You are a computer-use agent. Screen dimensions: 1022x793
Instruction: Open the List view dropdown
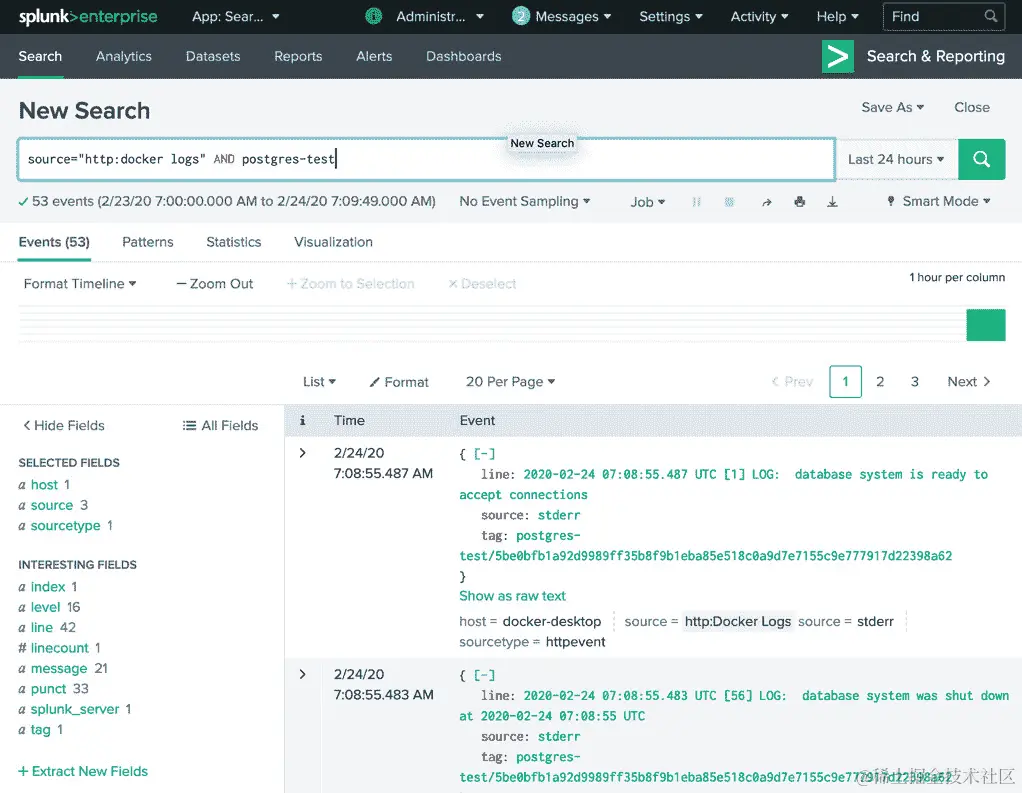point(319,382)
